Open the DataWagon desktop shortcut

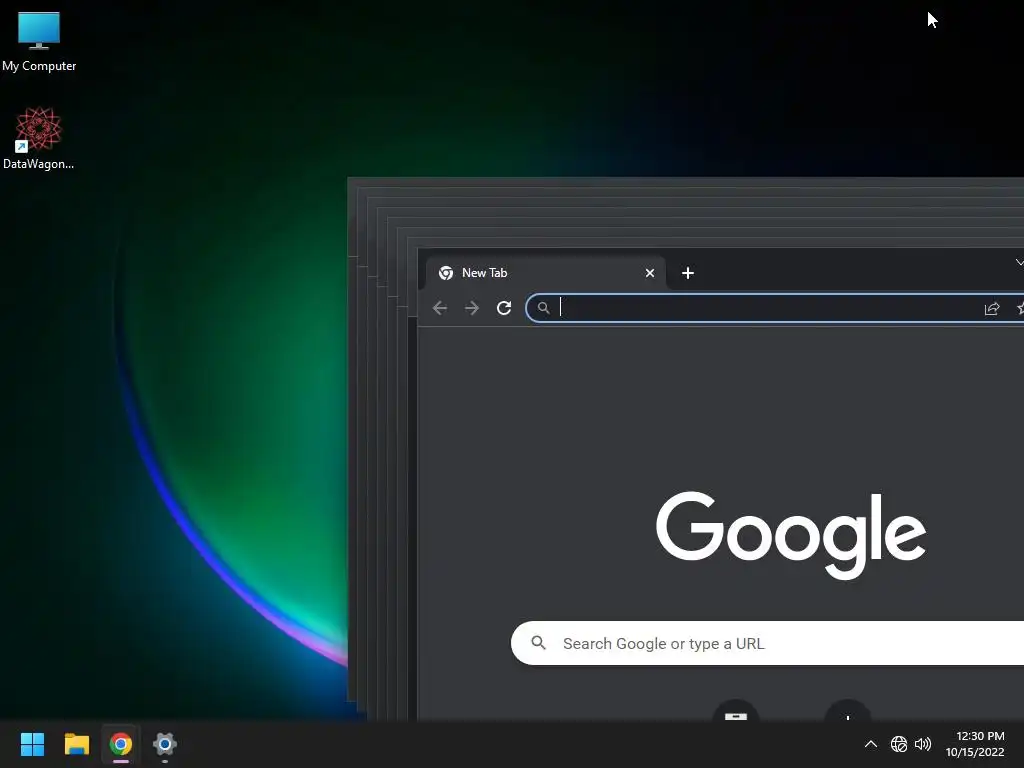(x=39, y=138)
